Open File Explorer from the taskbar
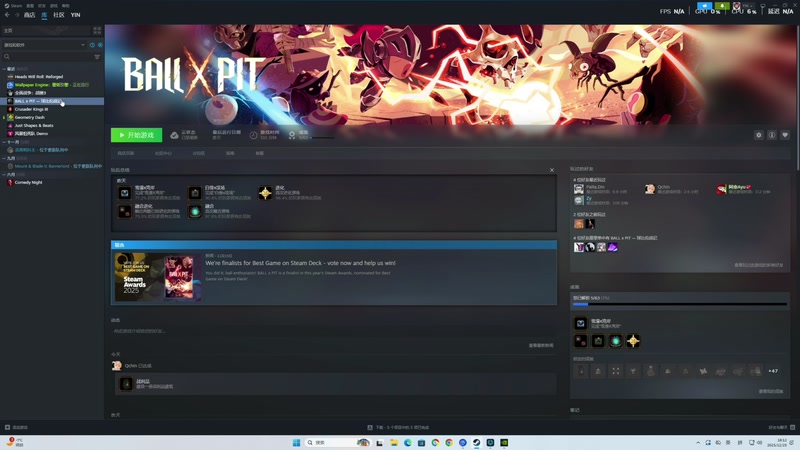Screen dimensions: 800x450 click(x=394, y=442)
